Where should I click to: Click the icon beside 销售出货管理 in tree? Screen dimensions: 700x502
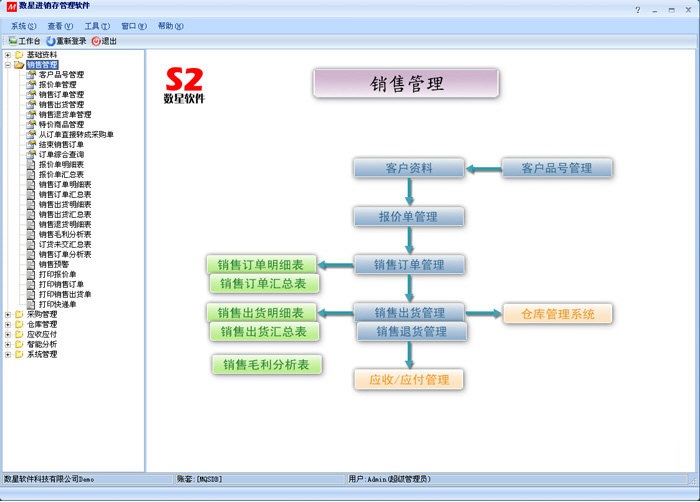[x=31, y=105]
